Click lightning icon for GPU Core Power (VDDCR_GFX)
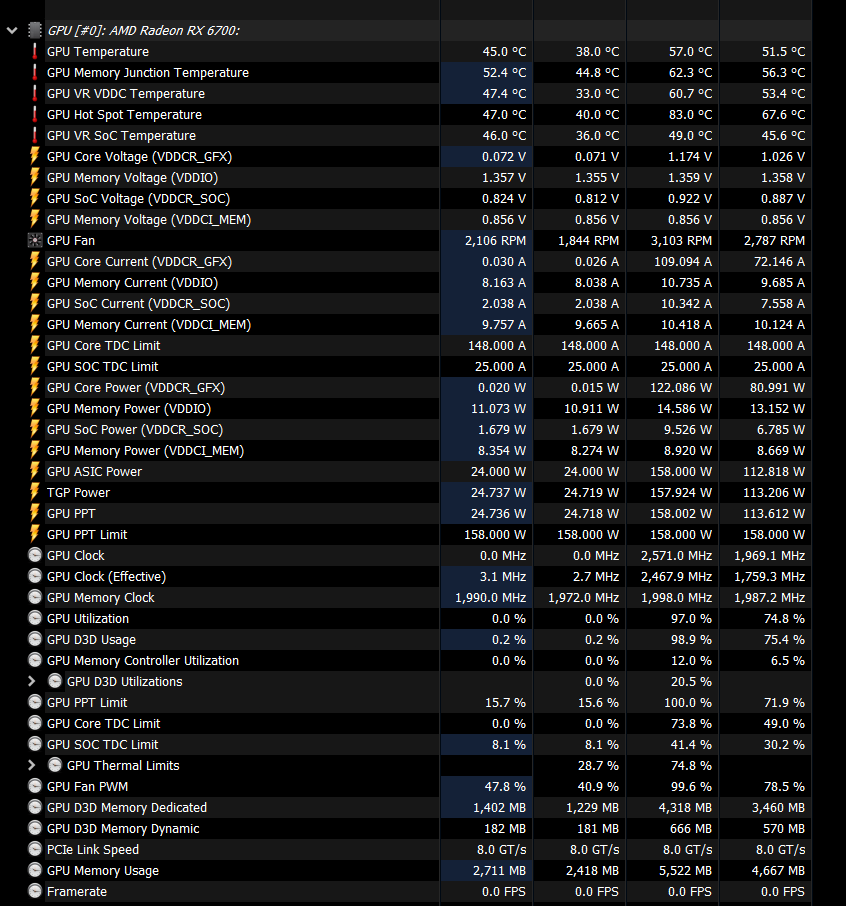This screenshot has height=906, width=846. (x=35, y=387)
